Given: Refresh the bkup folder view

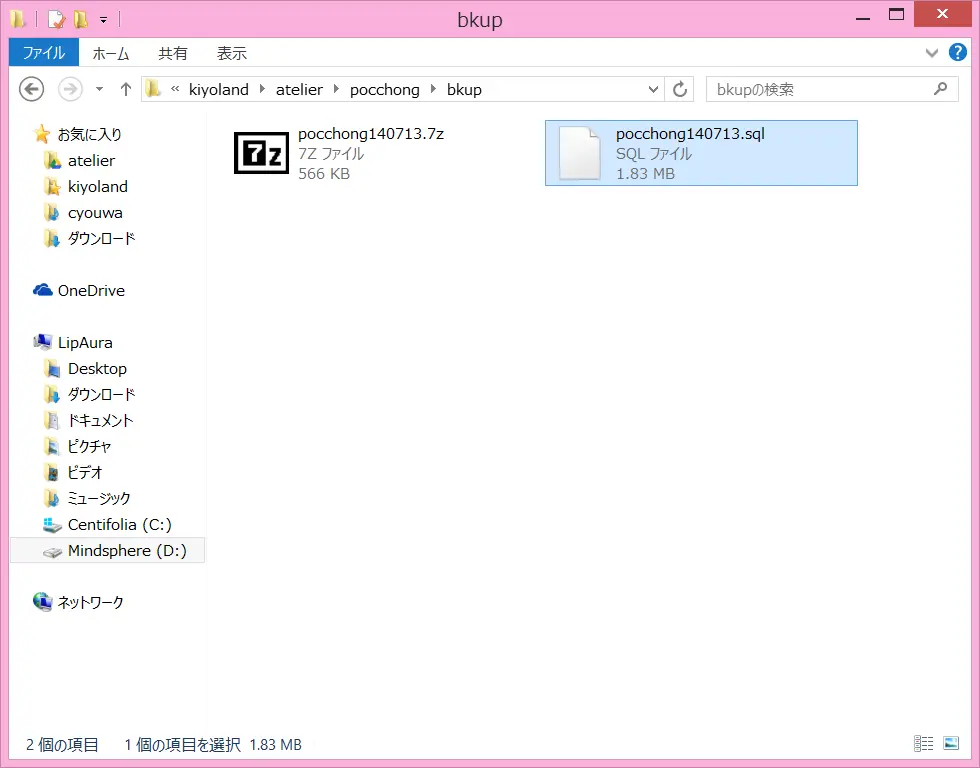Looking at the screenshot, I should [x=680, y=89].
